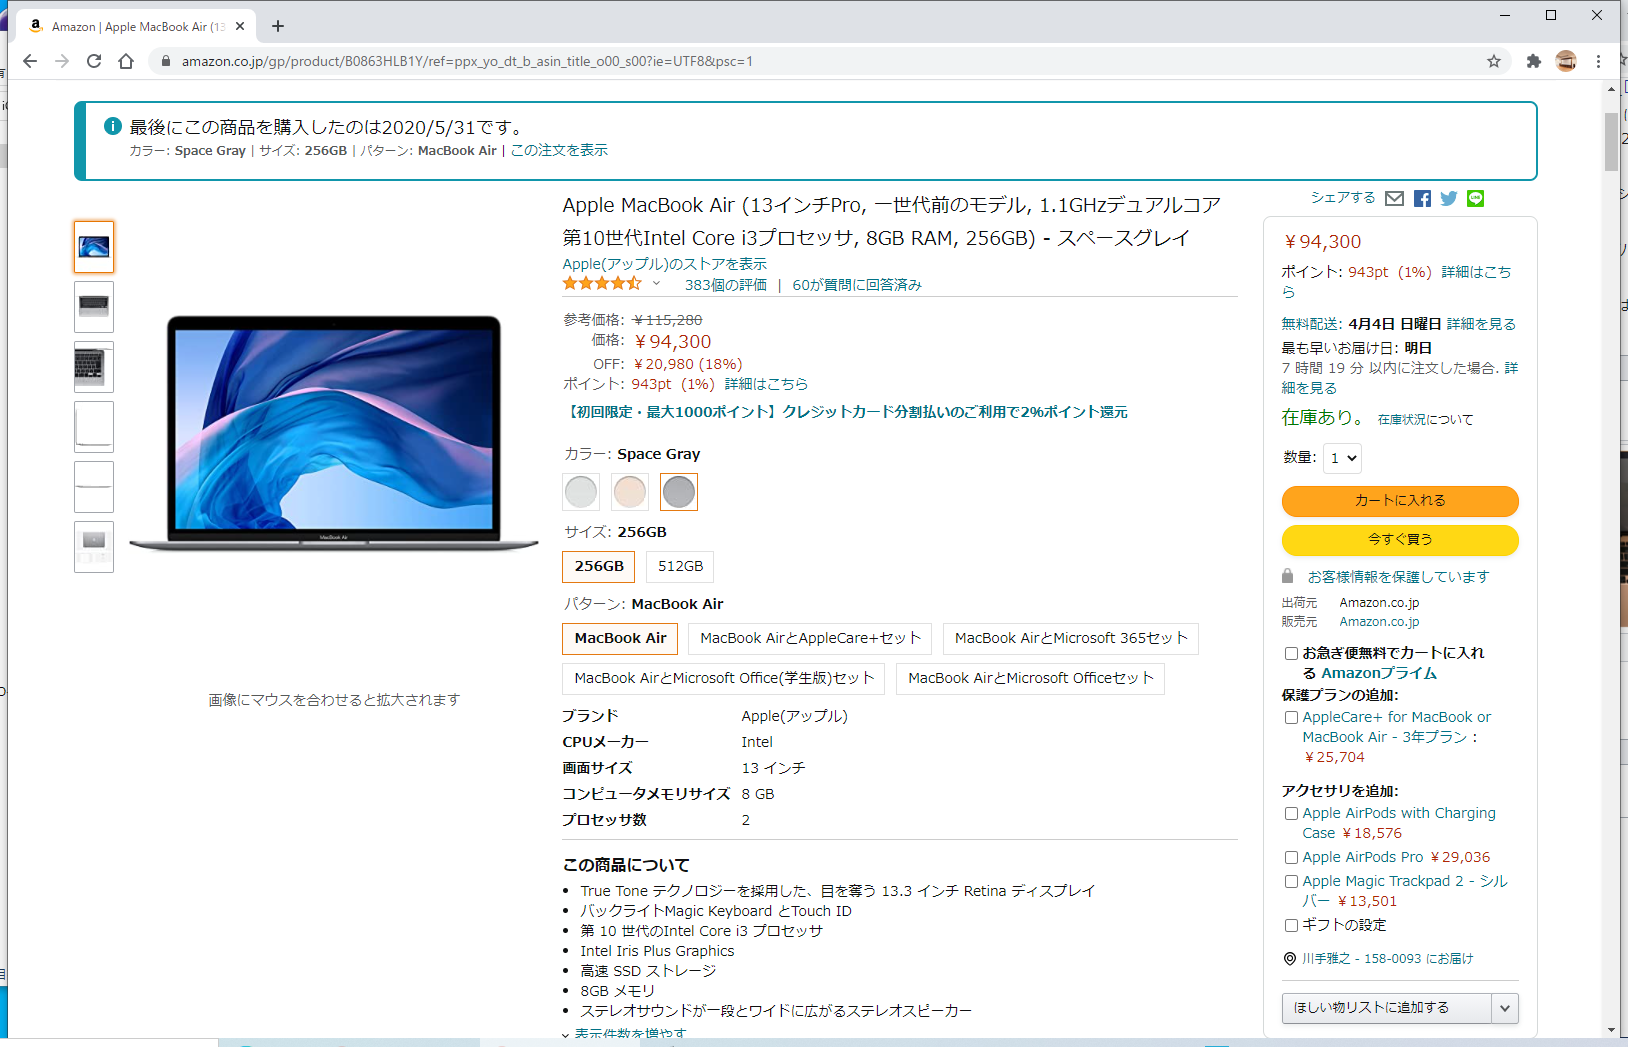Click the keyboard thumbnail in image sidebar
Viewport: 1628px width, 1047px height.
[x=93, y=367]
